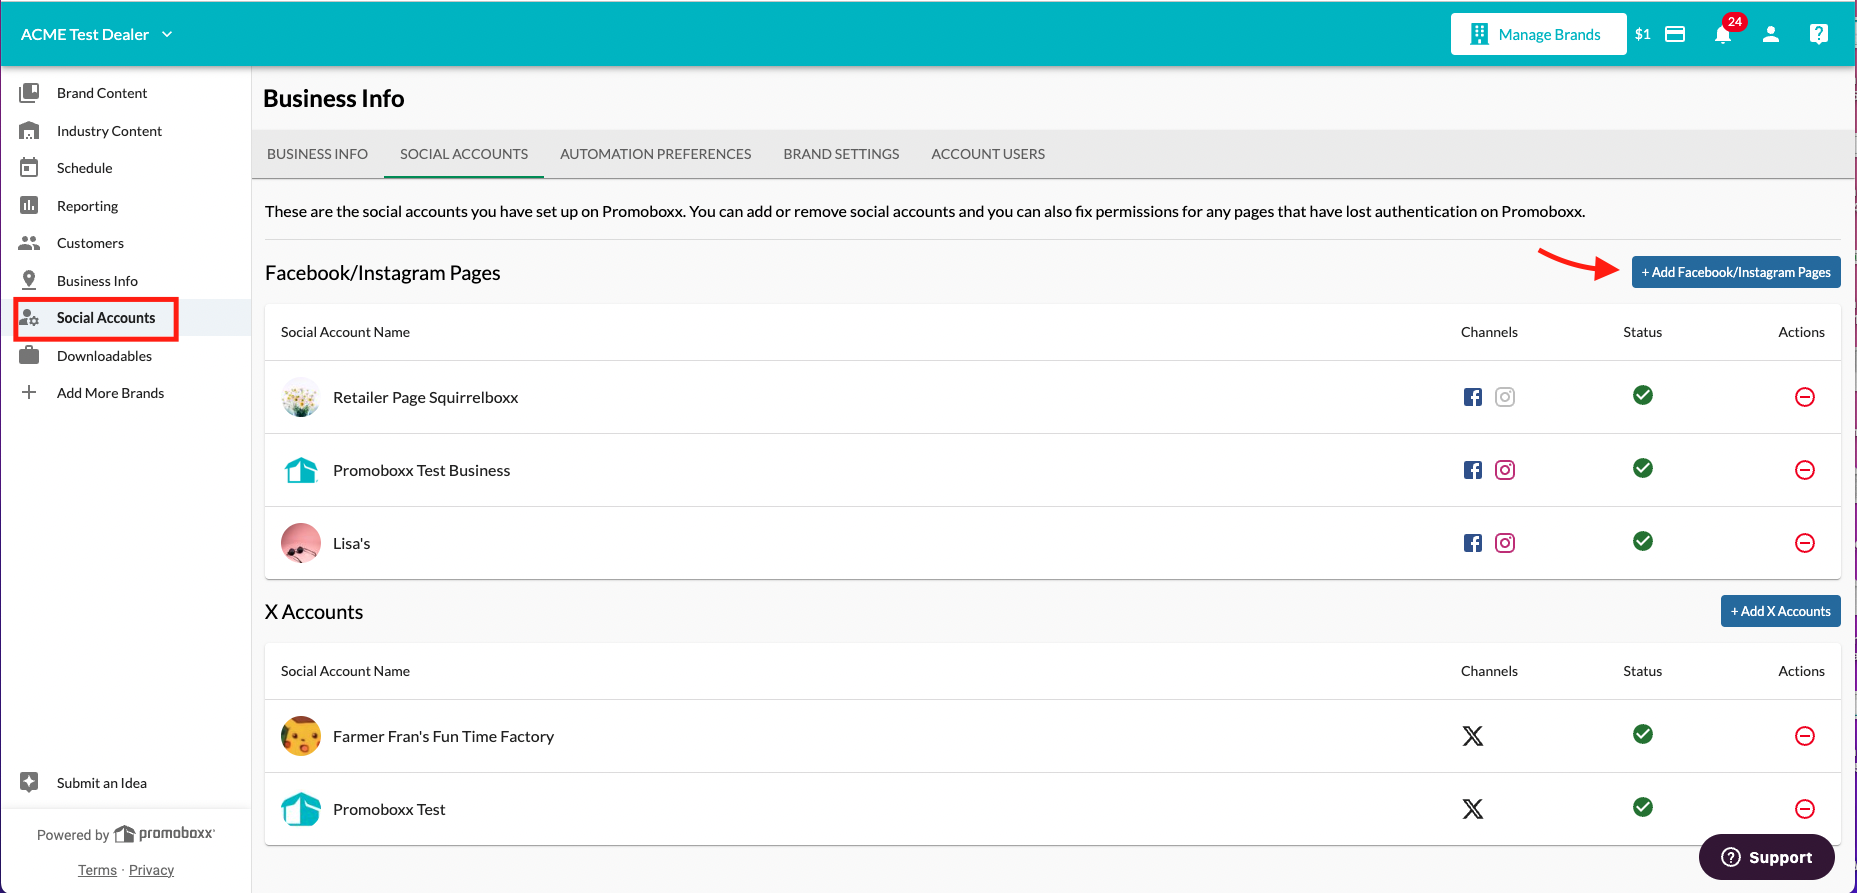Click the Brand Content sidebar icon
The height and width of the screenshot is (893, 1857).
(29, 93)
